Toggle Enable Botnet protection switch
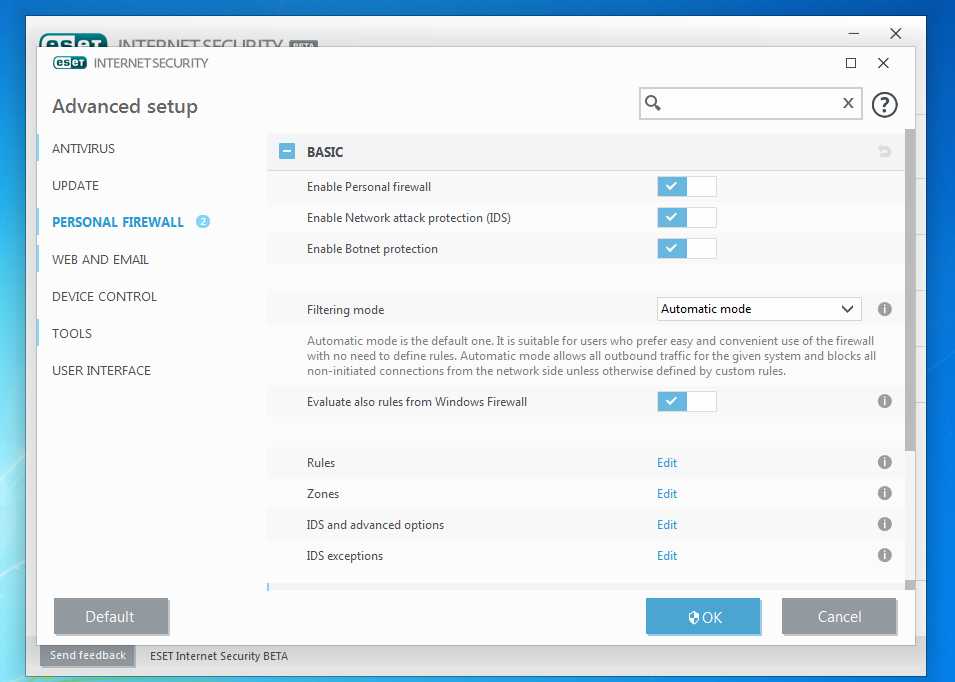This screenshot has height=682, width=955. coord(686,248)
